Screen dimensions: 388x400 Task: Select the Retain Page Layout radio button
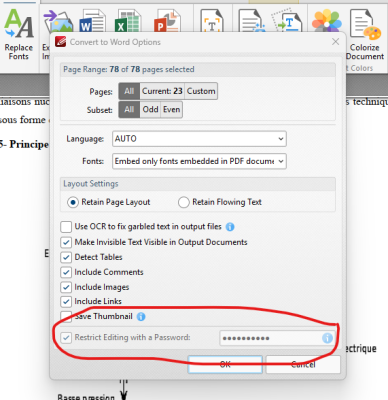[x=73, y=202]
